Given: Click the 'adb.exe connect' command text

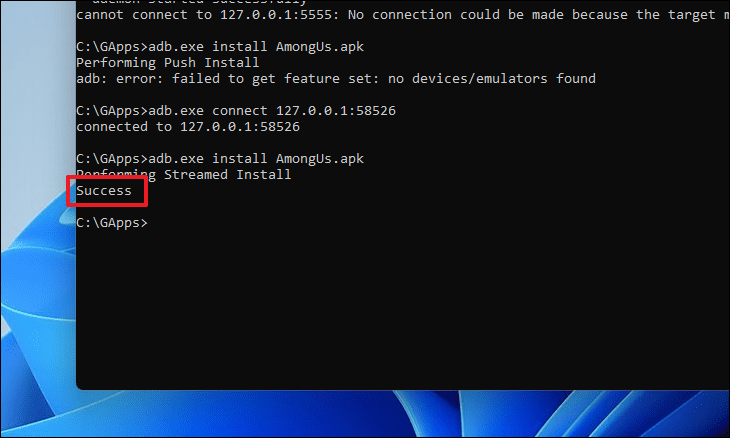Looking at the screenshot, I should pyautogui.click(x=208, y=111).
